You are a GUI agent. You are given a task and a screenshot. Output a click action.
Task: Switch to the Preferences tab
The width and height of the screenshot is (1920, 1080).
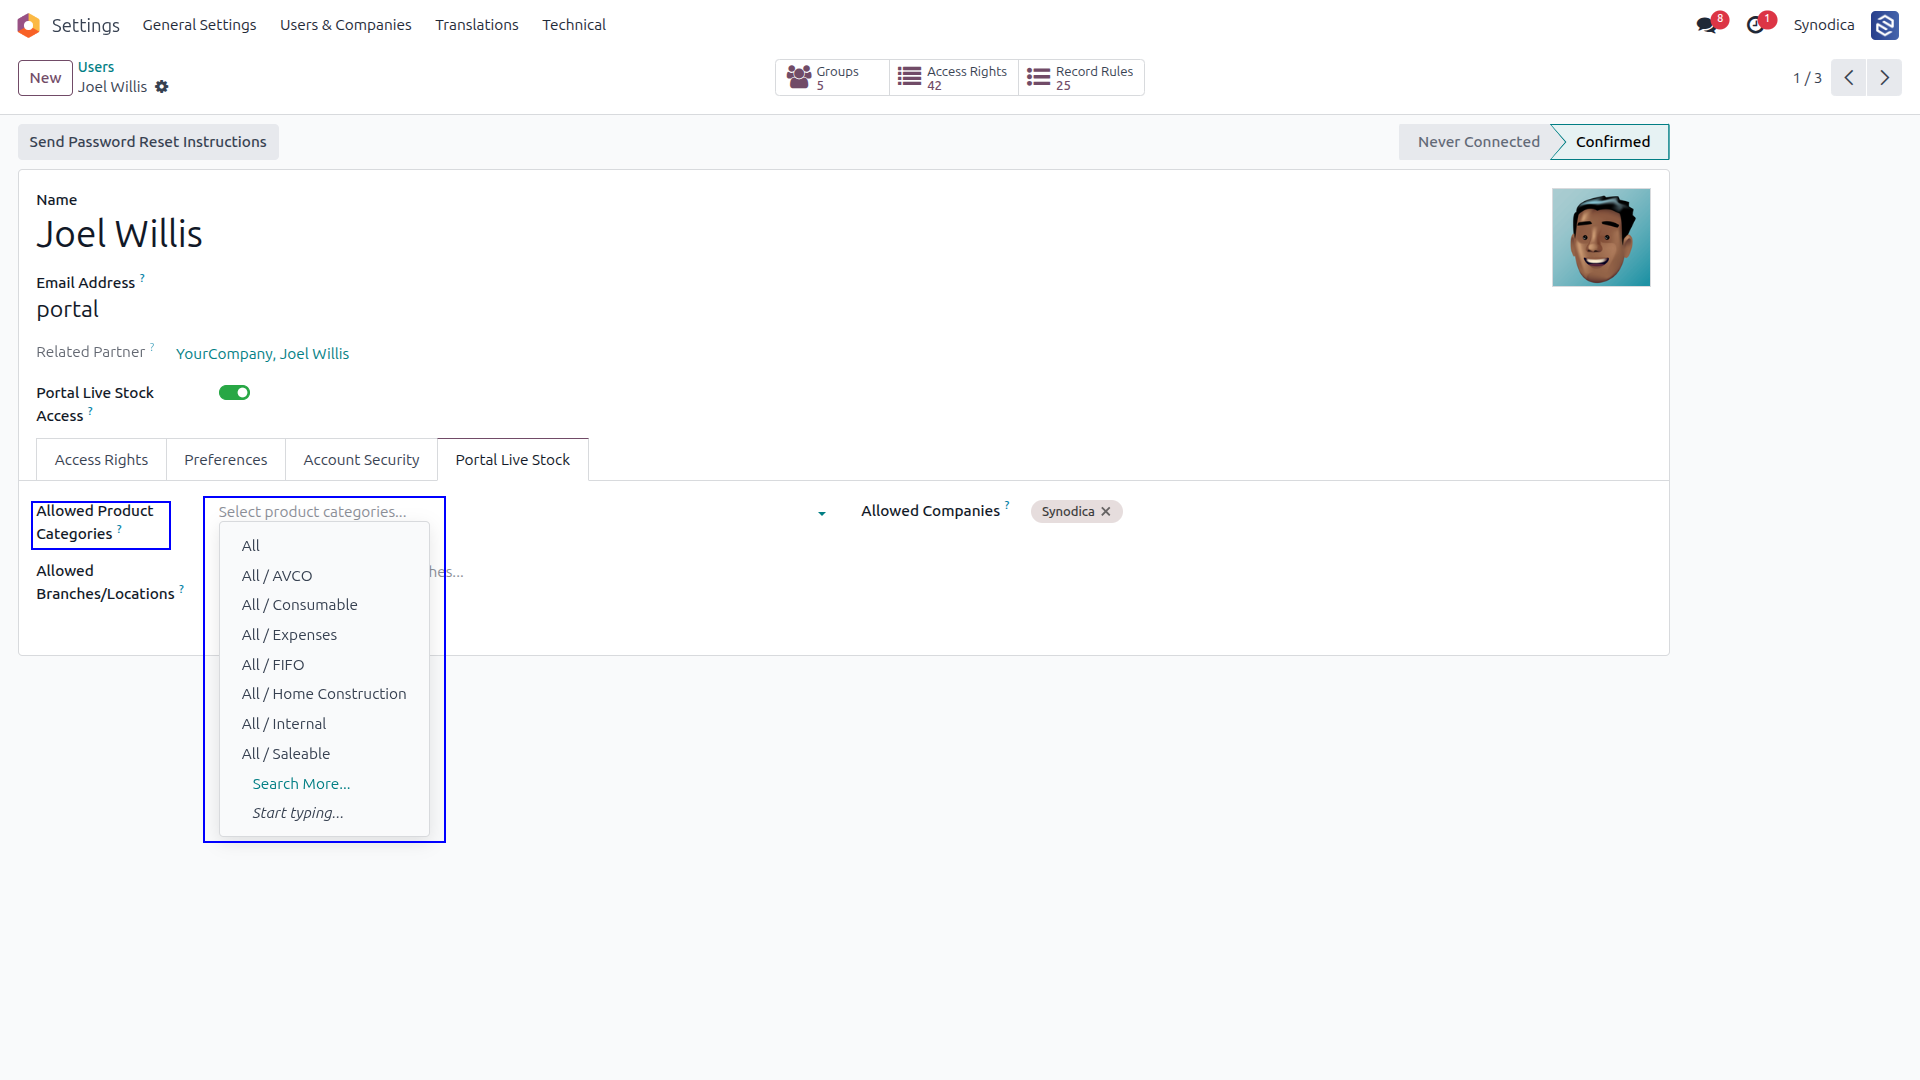pyautogui.click(x=226, y=460)
